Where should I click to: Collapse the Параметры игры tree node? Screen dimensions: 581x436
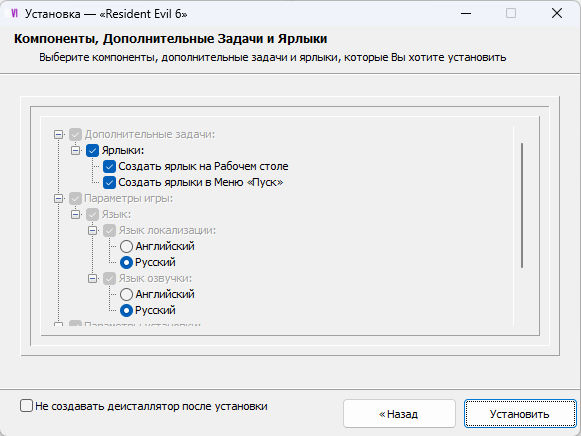pos(58,198)
